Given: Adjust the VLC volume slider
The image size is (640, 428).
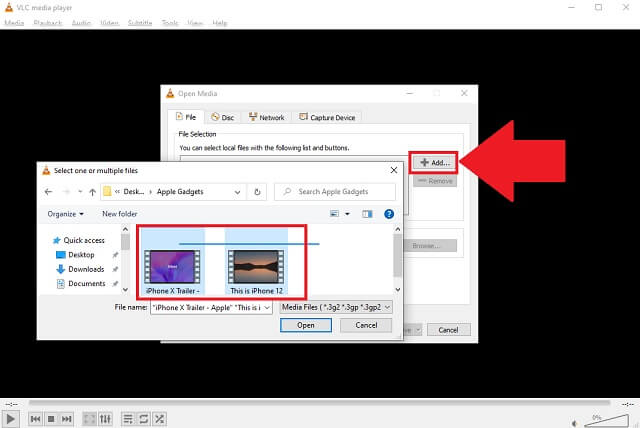Looking at the screenshot, I should 607,421.
